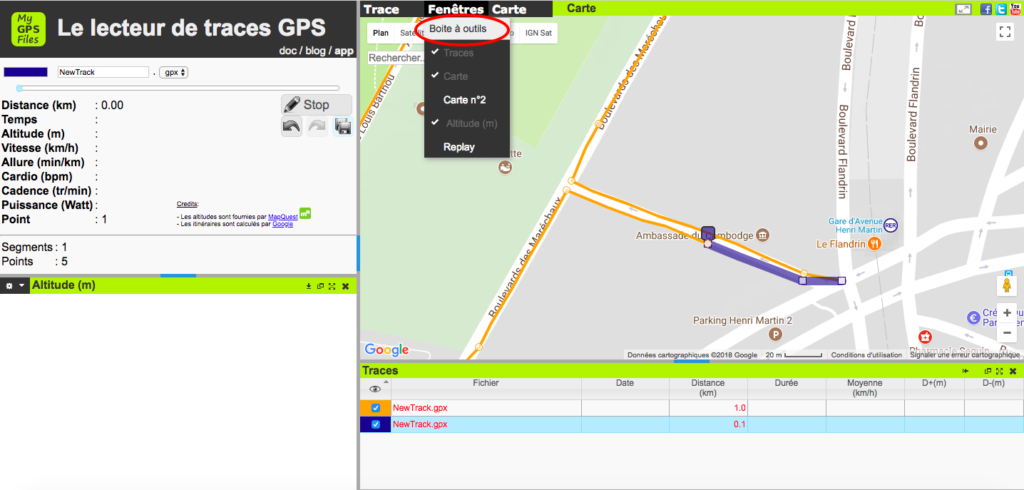Open the Google itineraries credits link

point(283,223)
